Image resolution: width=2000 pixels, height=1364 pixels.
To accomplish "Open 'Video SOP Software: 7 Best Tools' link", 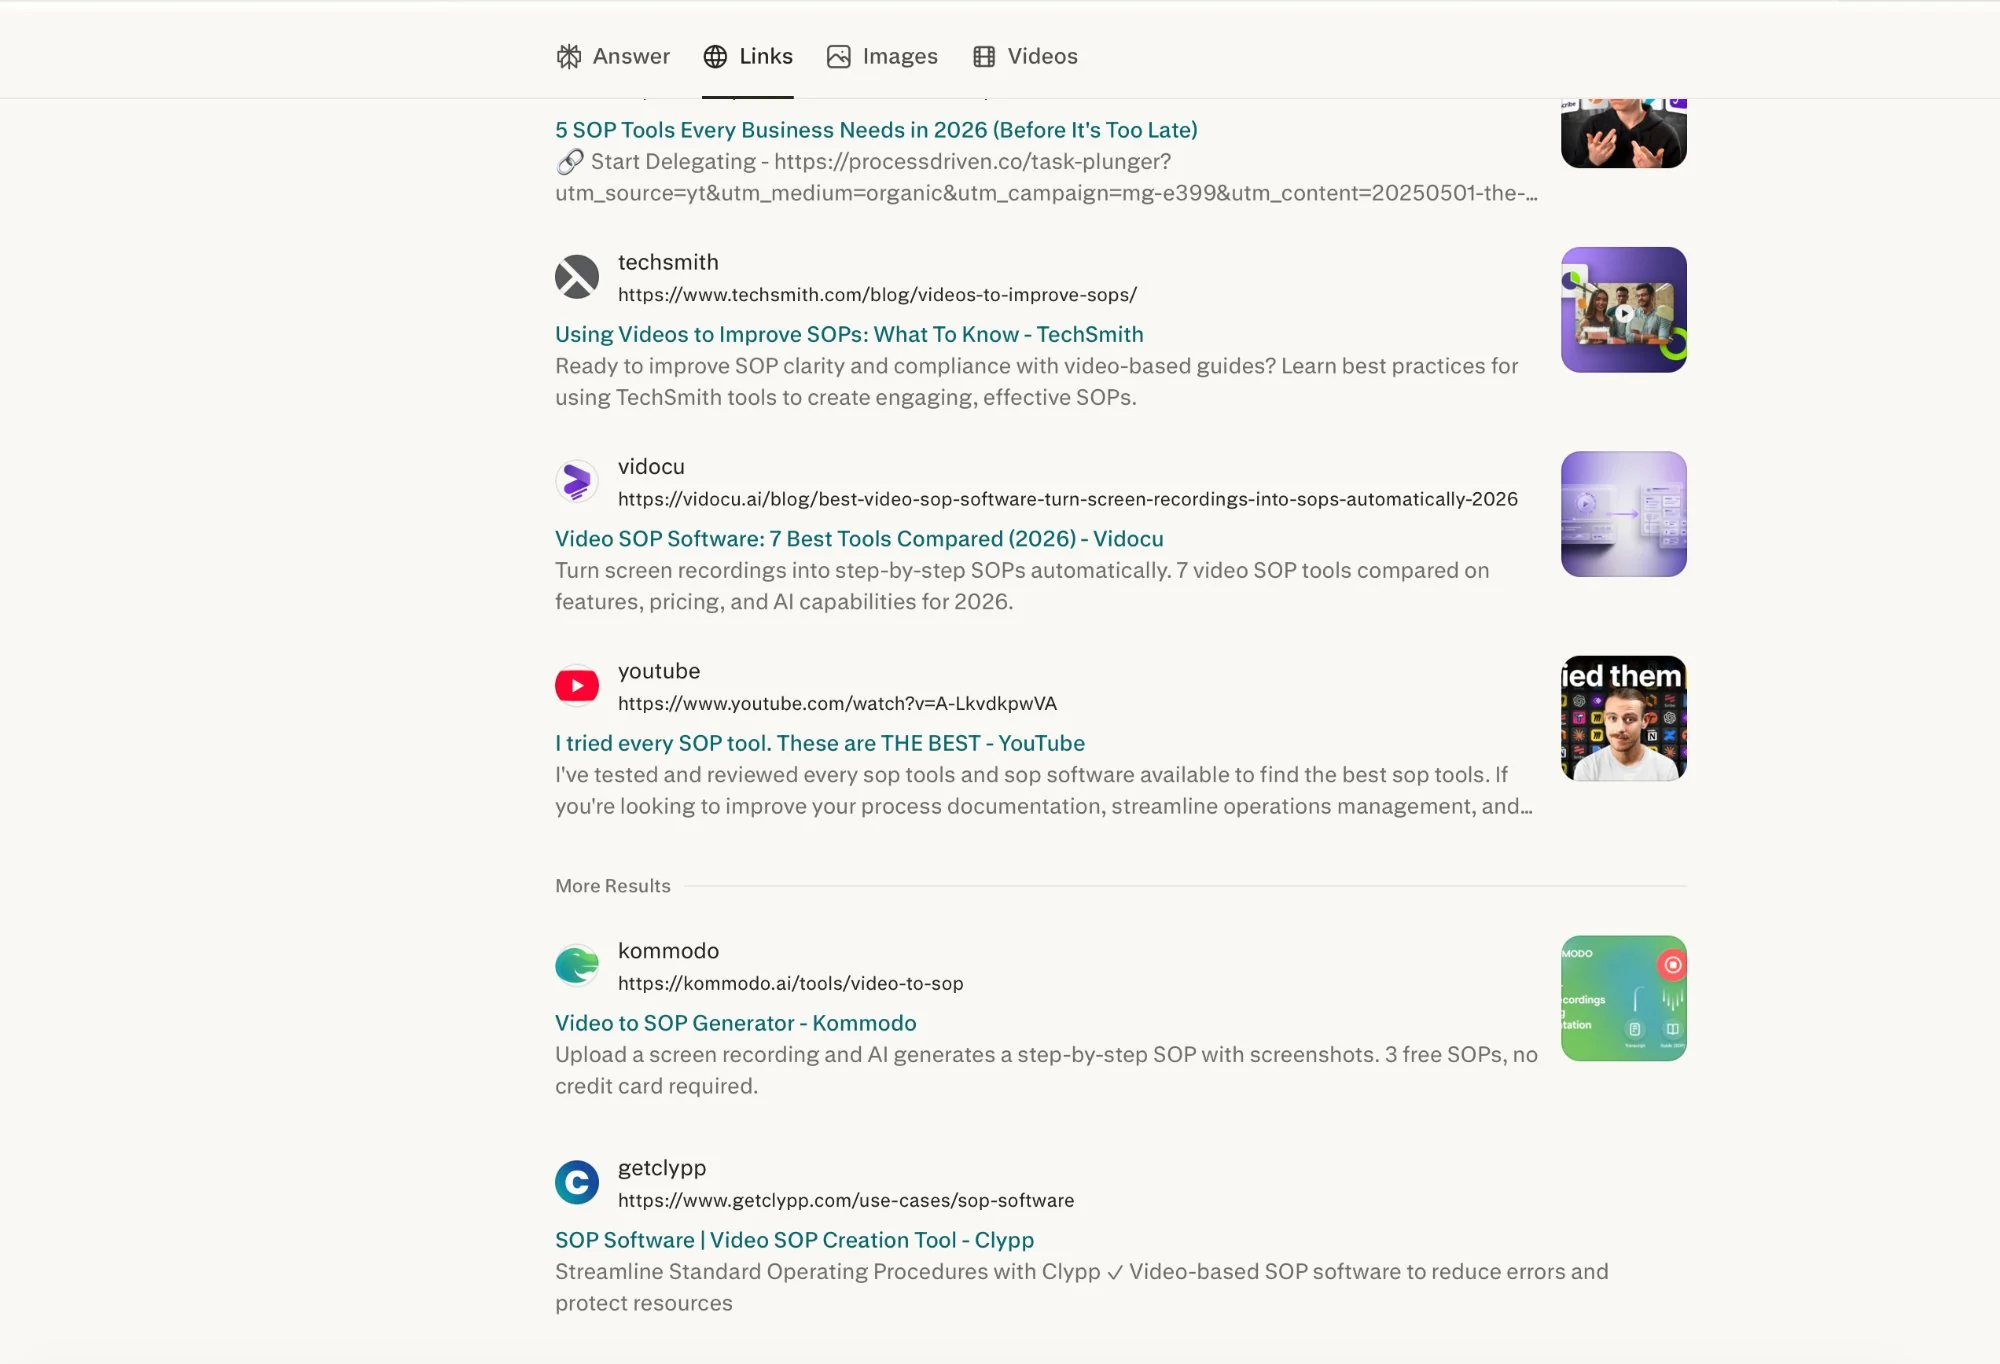I will pyautogui.click(x=859, y=538).
